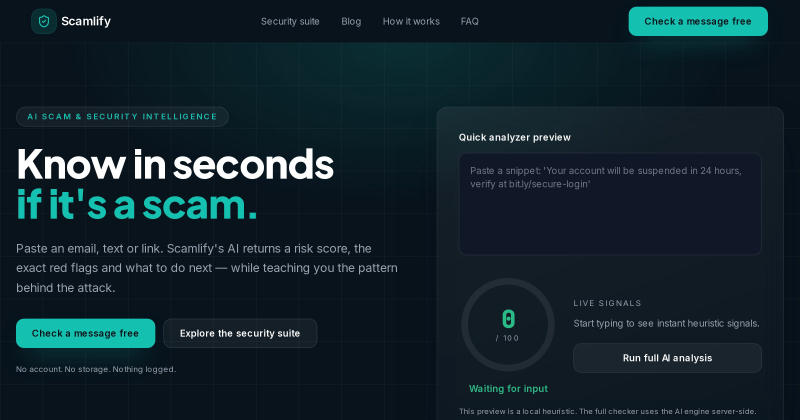The height and width of the screenshot is (420, 800).
Task: Click the Waiting for input status text
Action: [508, 388]
